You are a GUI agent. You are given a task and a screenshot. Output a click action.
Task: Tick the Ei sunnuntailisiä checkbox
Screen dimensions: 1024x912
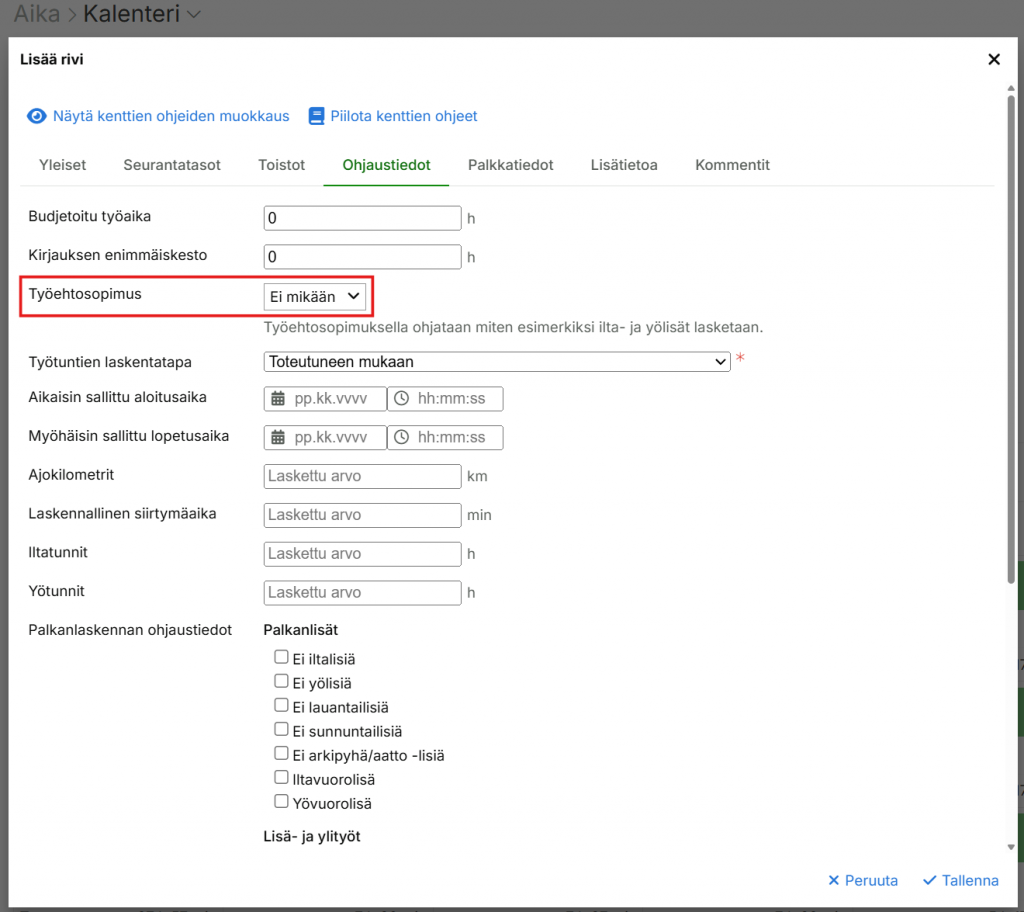[x=281, y=730]
